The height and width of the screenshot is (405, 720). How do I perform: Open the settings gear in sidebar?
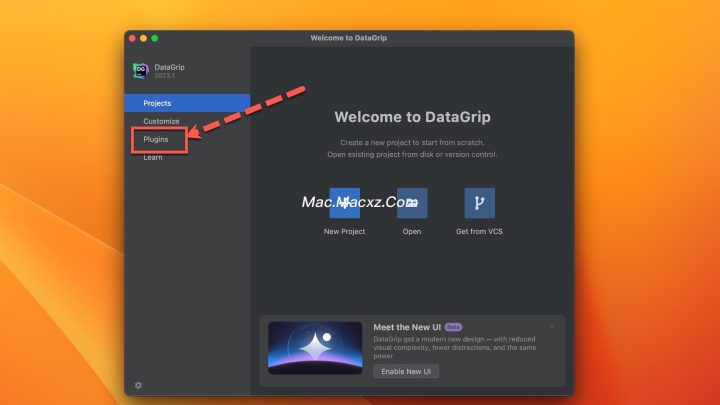(x=138, y=385)
